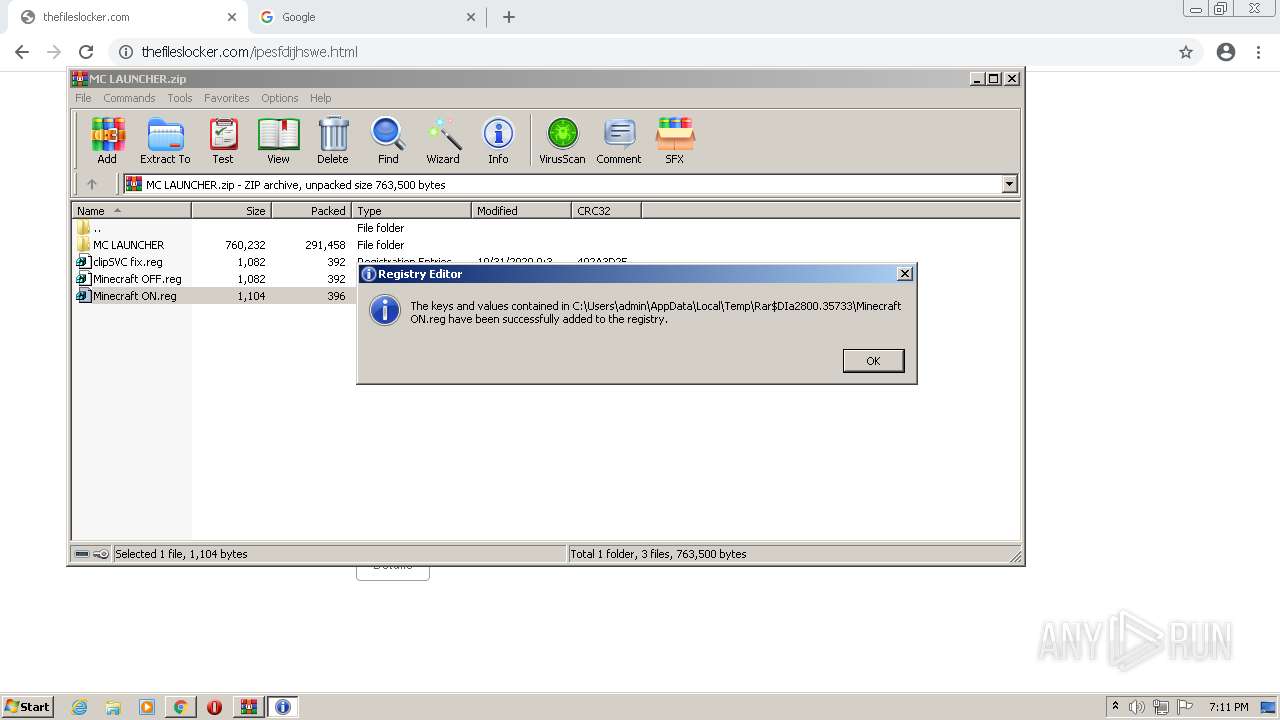Click the Add toolbar icon in WinRAR
Viewport: 1280px width, 720px height.
107,140
